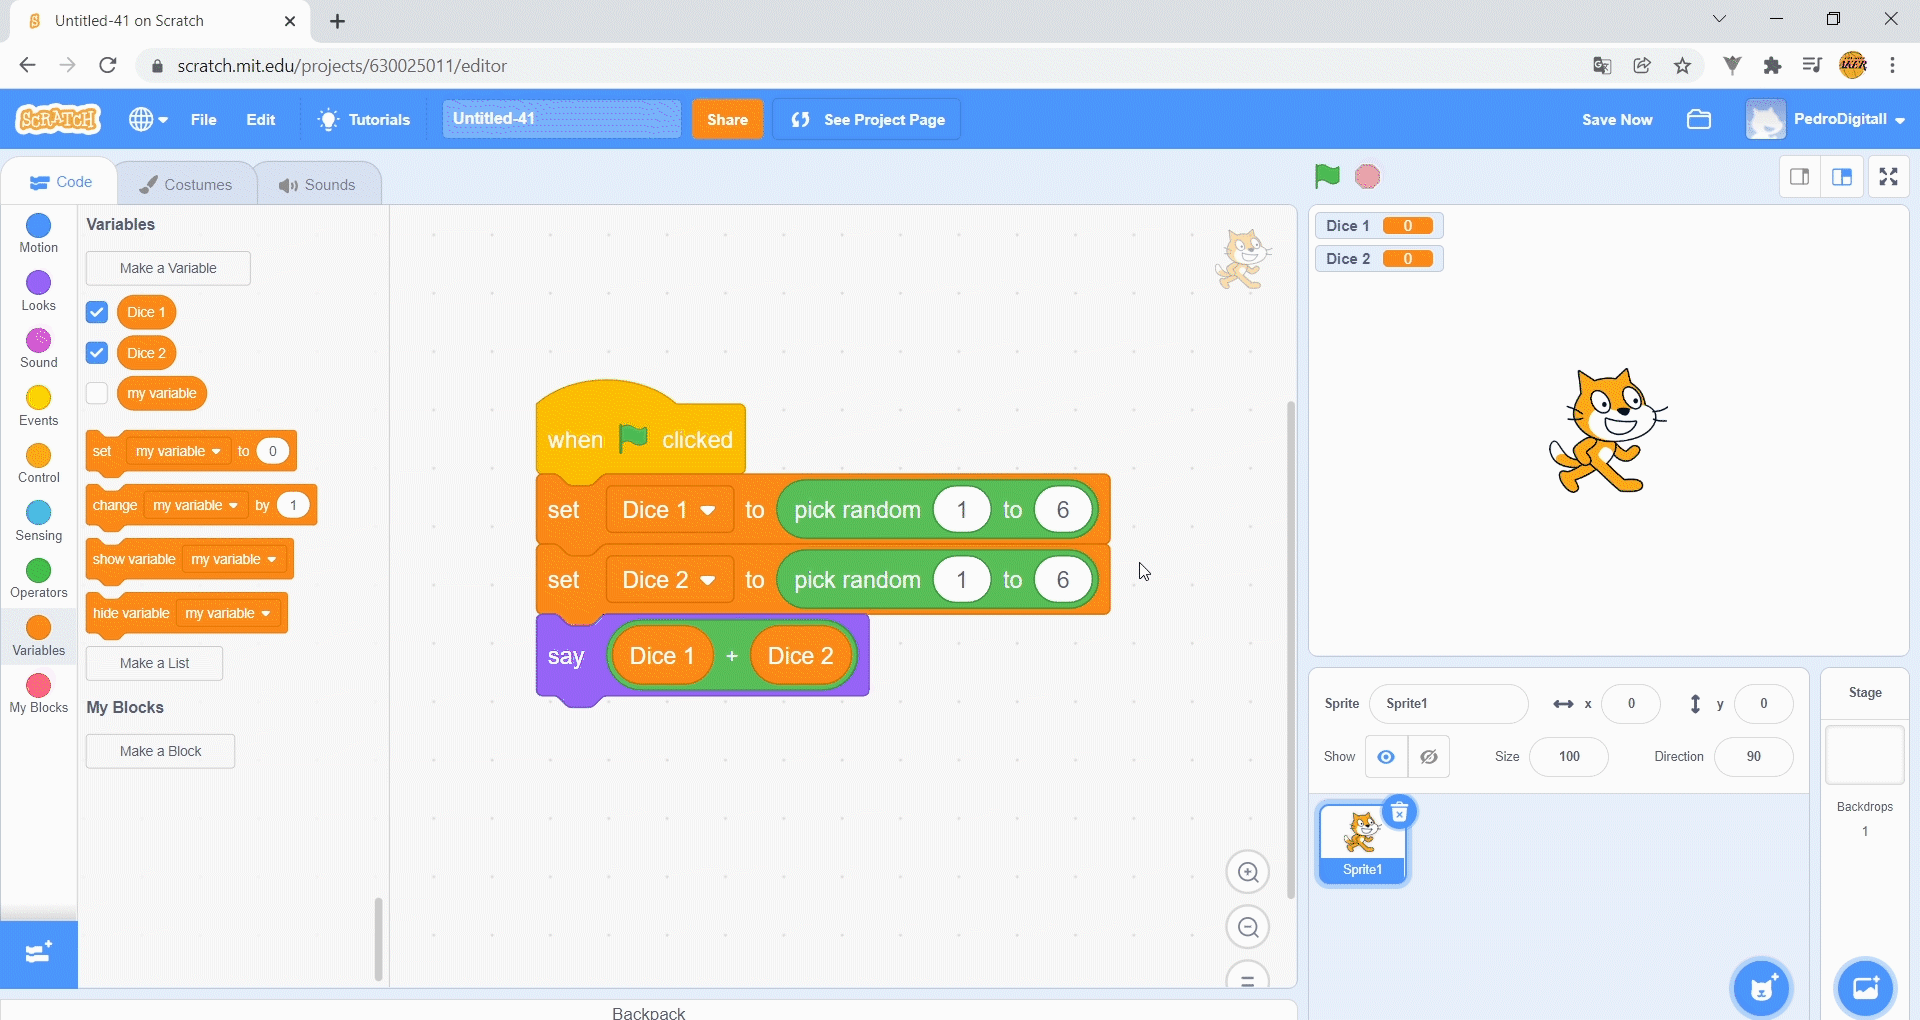The image size is (1920, 1020).
Task: Switch to the Sounds tab
Action: [318, 184]
